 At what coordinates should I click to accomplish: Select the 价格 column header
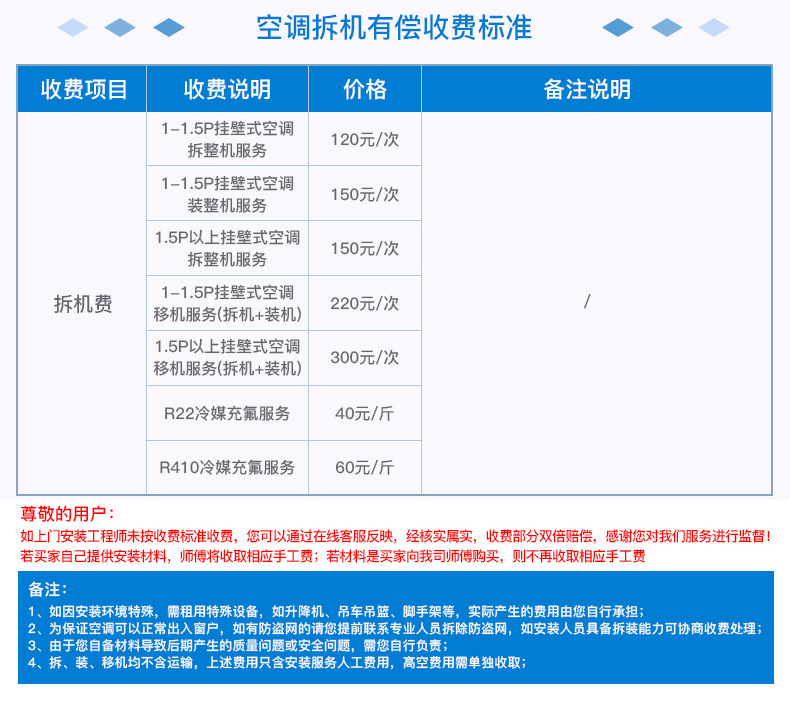coord(365,89)
